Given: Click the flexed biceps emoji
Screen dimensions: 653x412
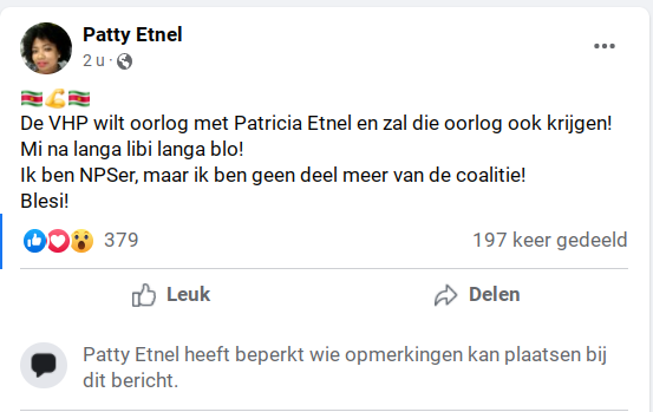Looking at the screenshot, I should [55, 100].
